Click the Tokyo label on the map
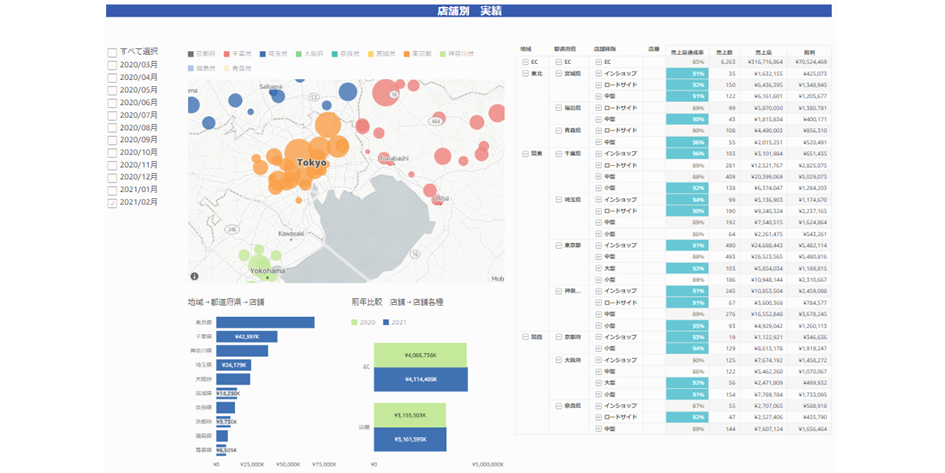The height and width of the screenshot is (473, 945). pos(312,163)
